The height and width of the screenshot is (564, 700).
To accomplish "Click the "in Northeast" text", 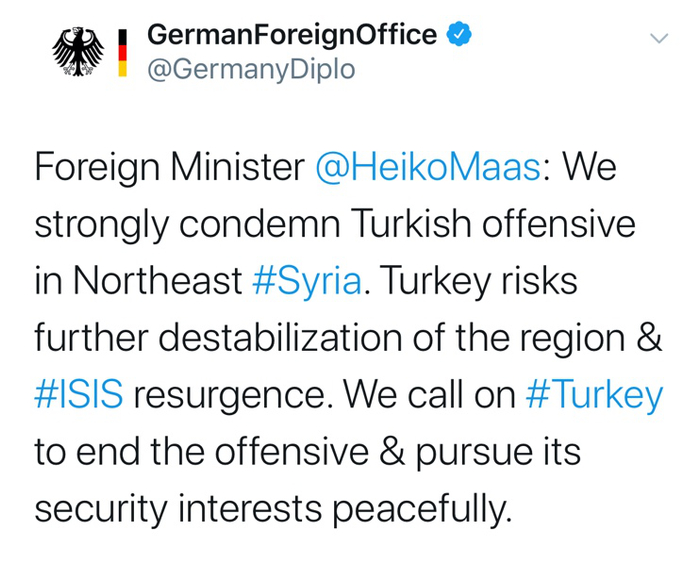I will pyautogui.click(x=138, y=281).
